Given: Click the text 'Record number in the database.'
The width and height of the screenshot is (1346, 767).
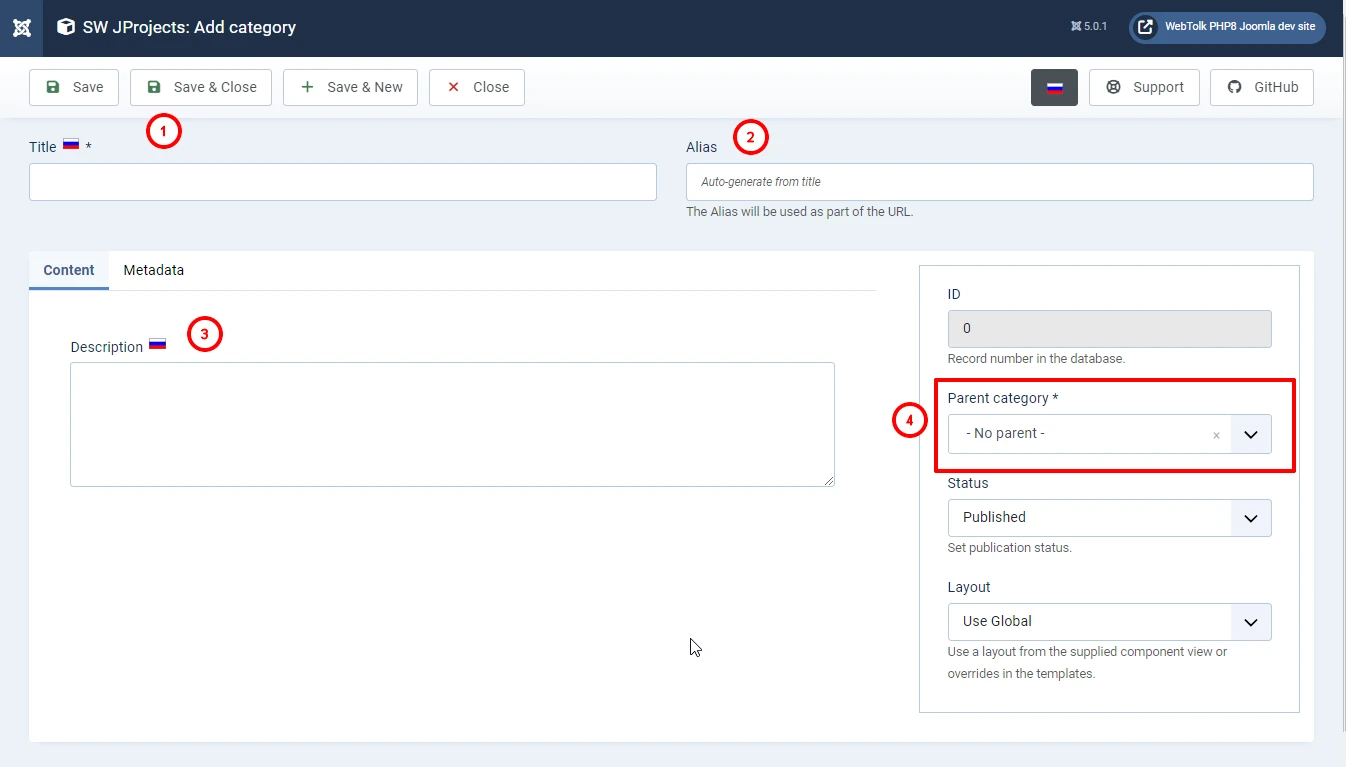Looking at the screenshot, I should tap(1036, 358).
